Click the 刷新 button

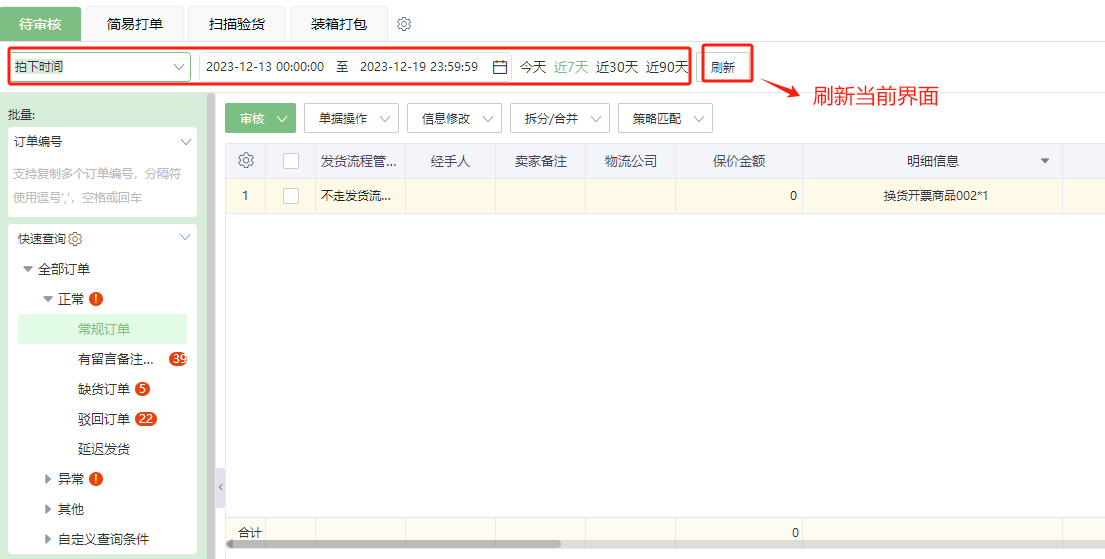point(723,67)
